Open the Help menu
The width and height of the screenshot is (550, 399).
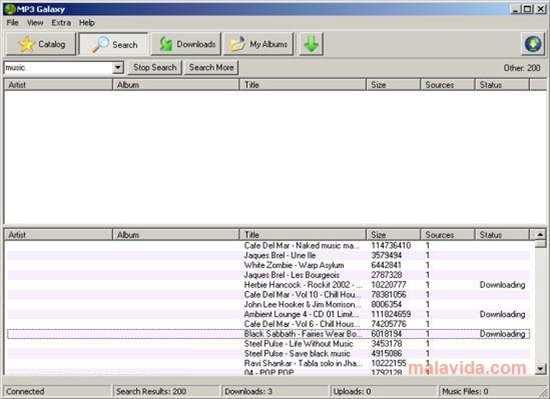tap(87, 23)
